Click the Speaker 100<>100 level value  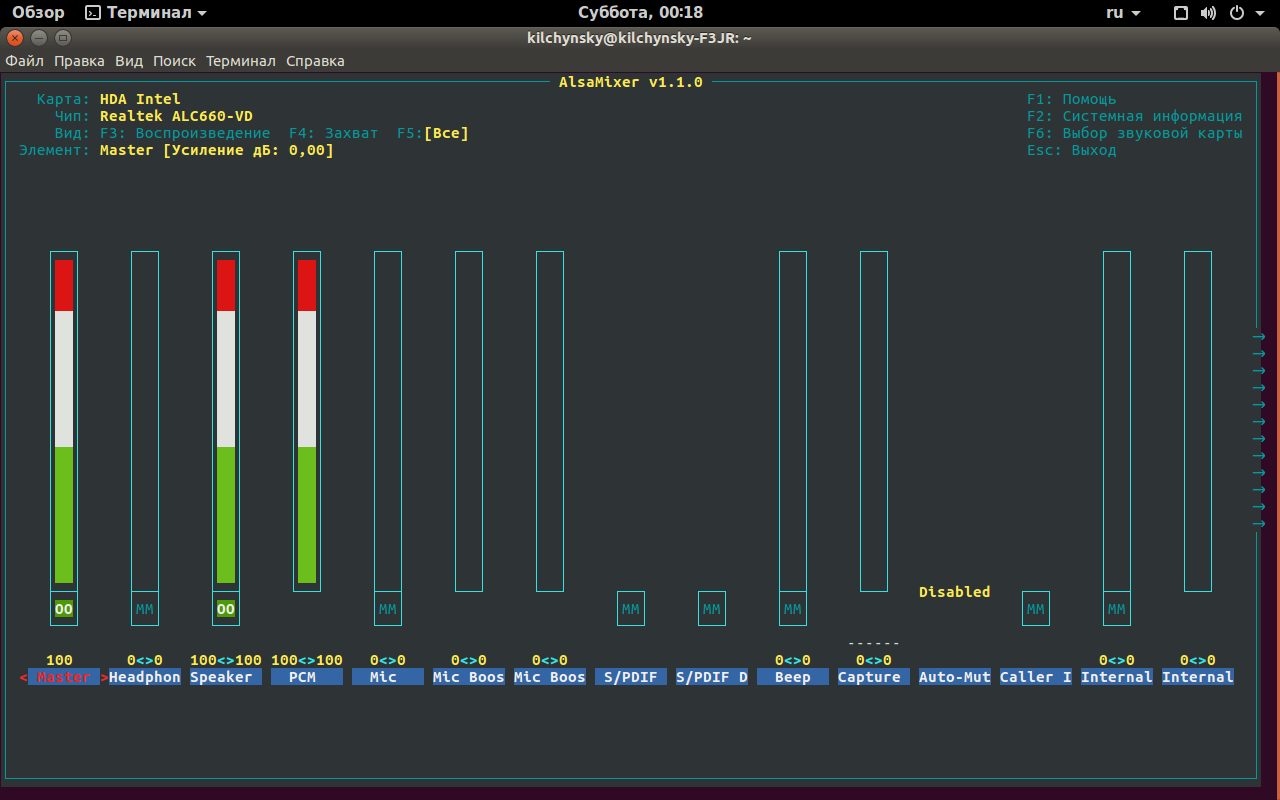click(x=226, y=660)
